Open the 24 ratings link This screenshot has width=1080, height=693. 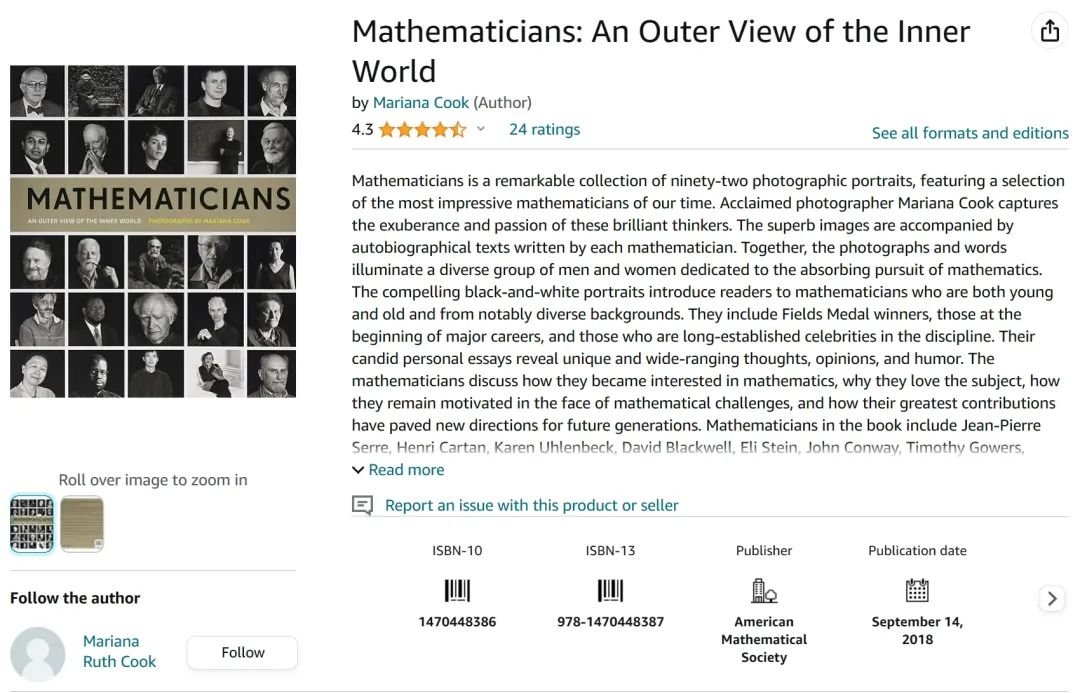coord(544,130)
